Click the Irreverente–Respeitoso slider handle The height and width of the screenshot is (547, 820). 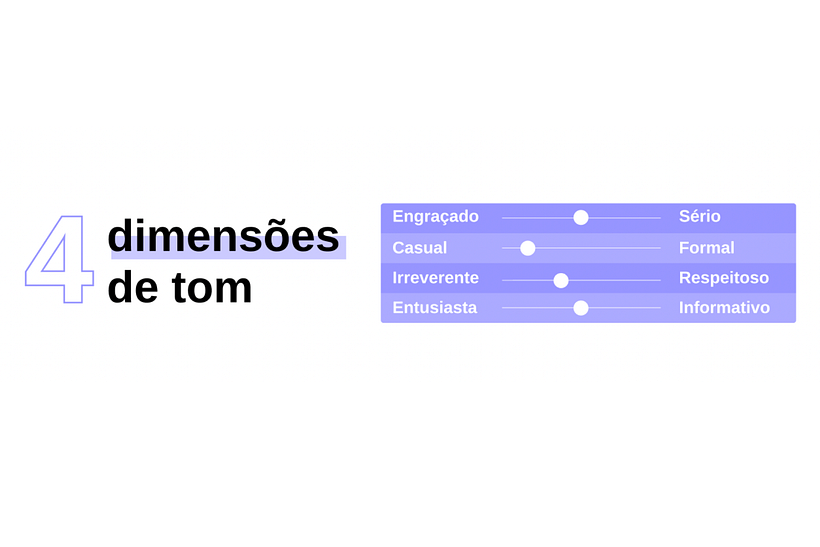(561, 280)
